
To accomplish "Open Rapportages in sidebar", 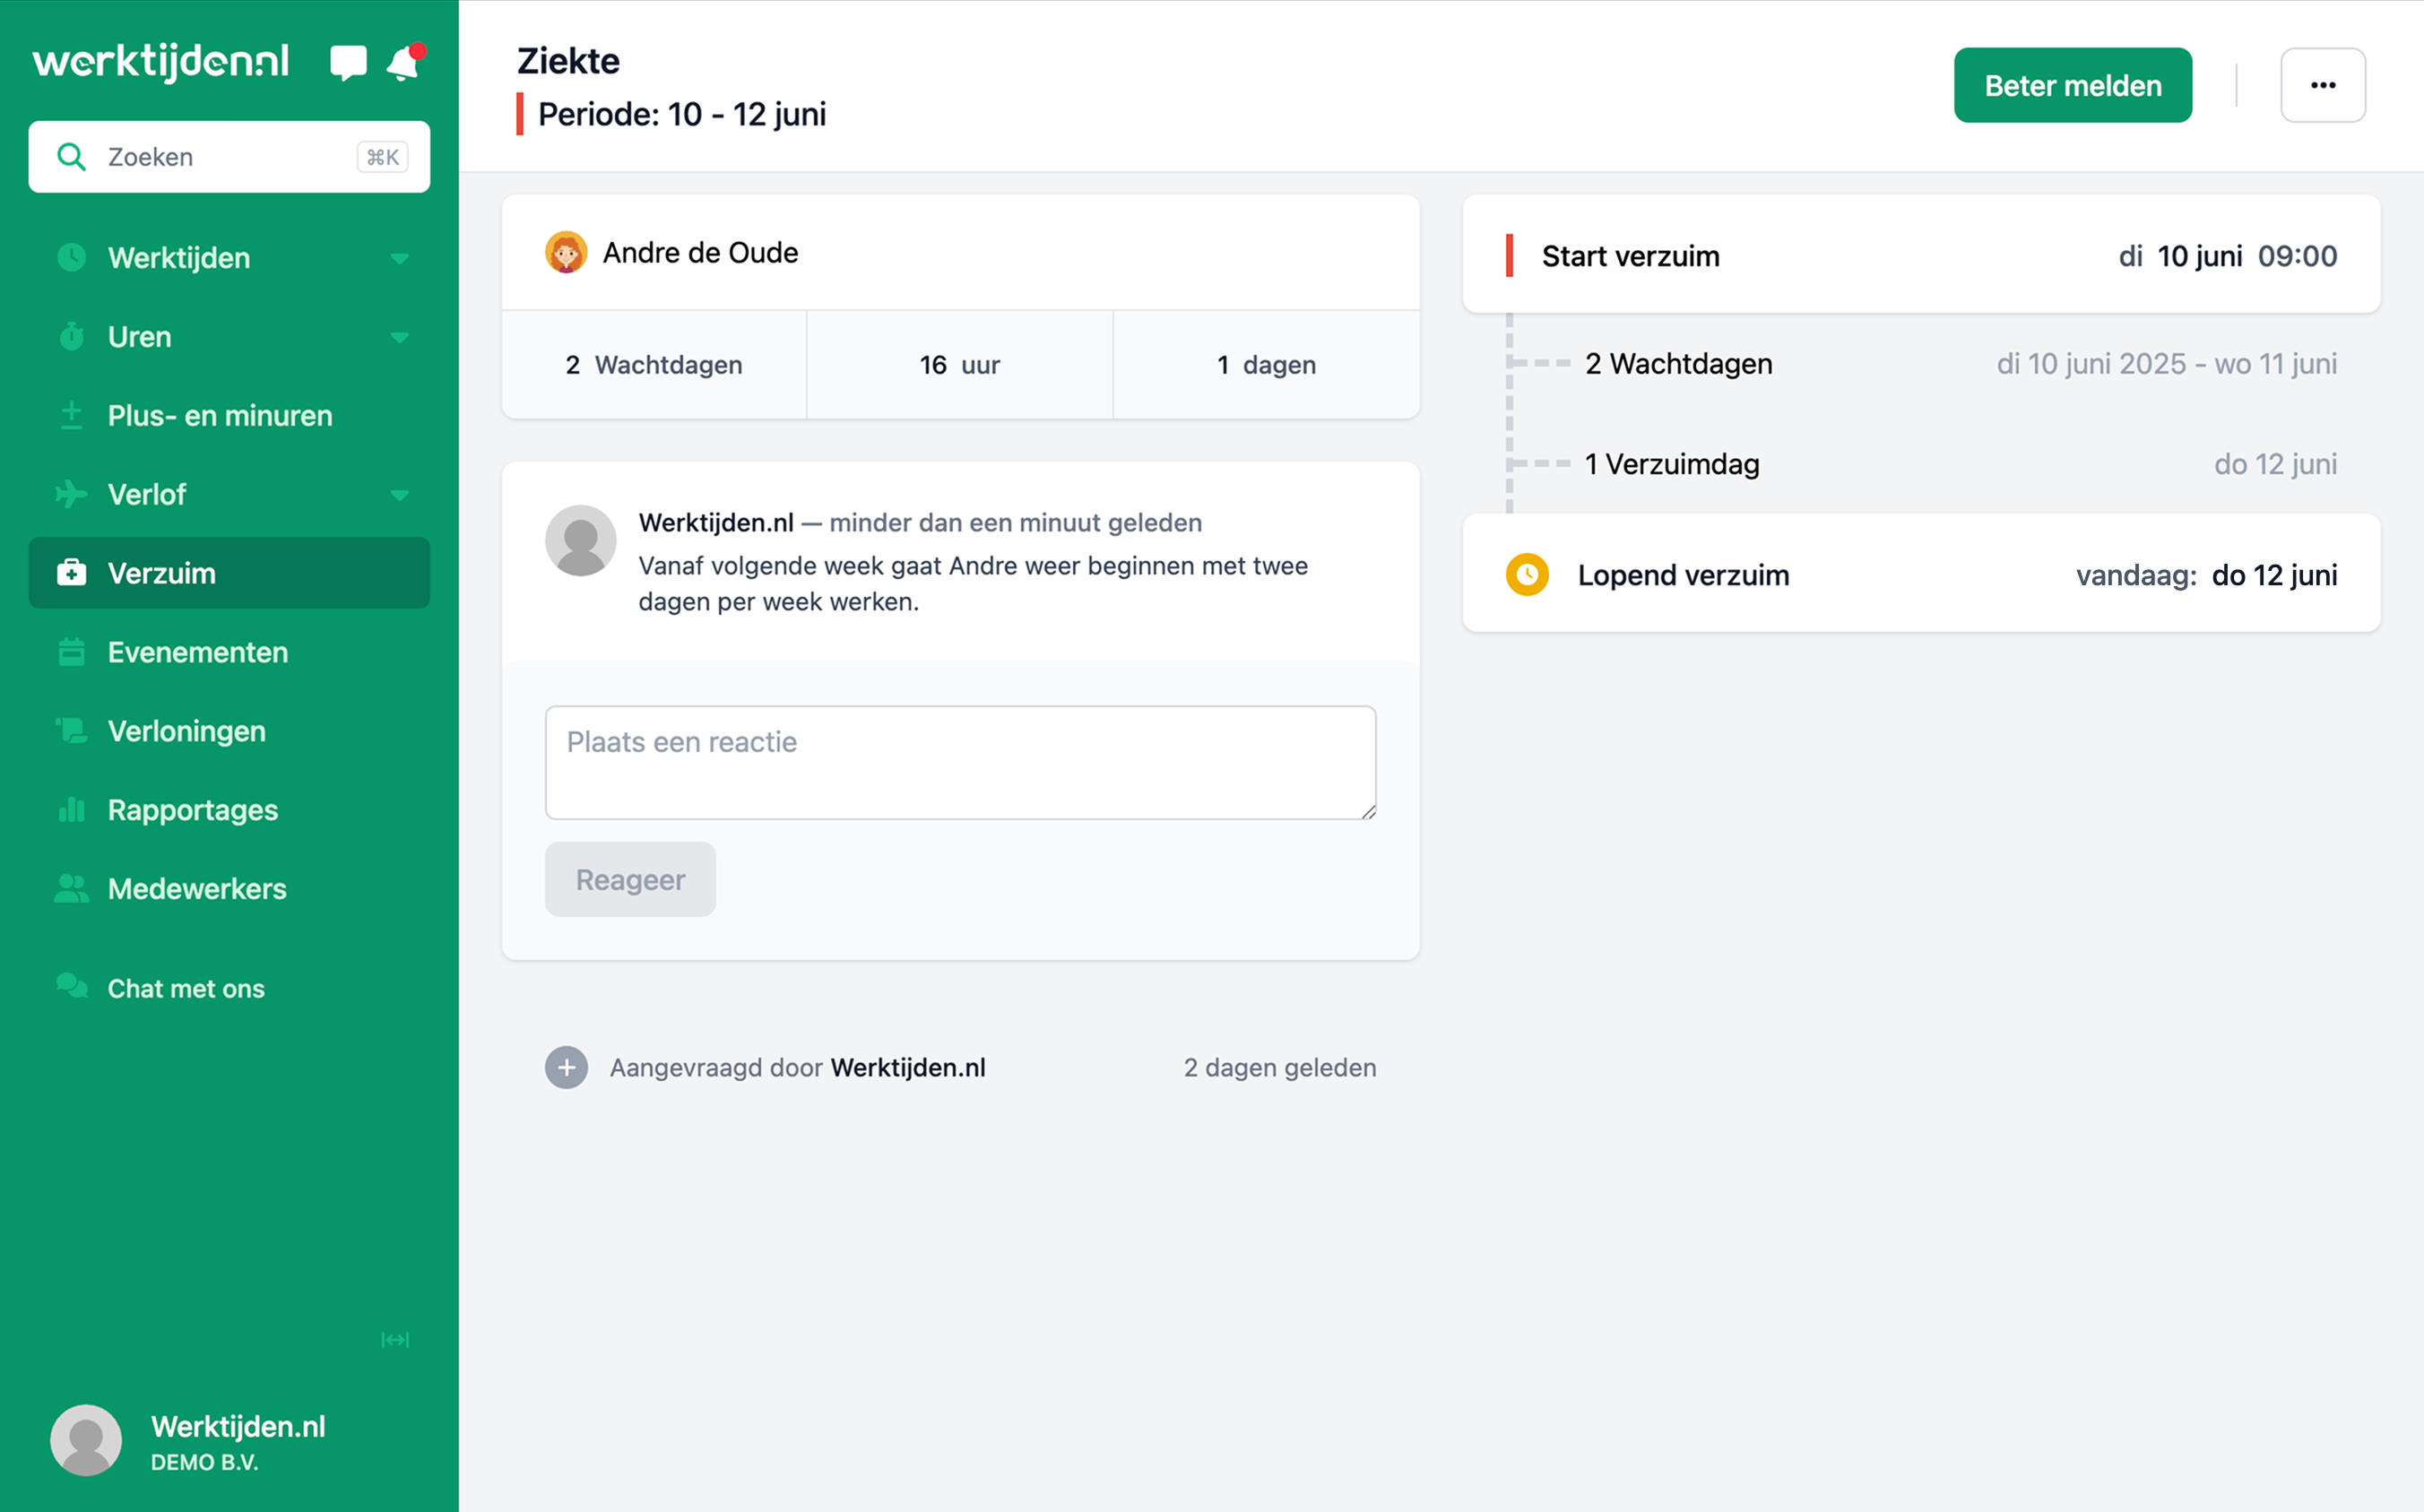I will (192, 810).
